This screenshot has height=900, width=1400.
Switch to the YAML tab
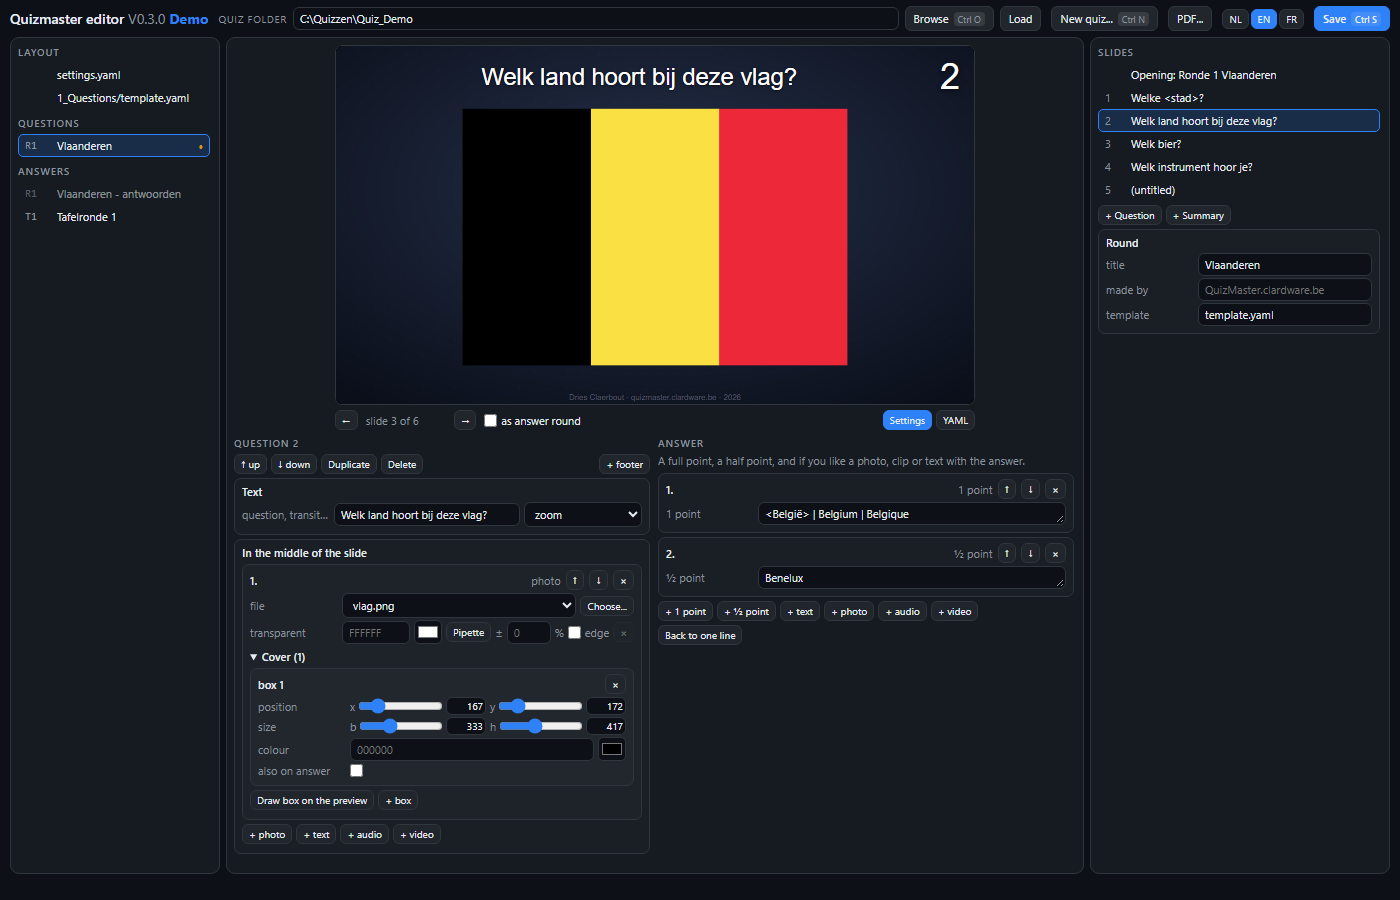[955, 421]
